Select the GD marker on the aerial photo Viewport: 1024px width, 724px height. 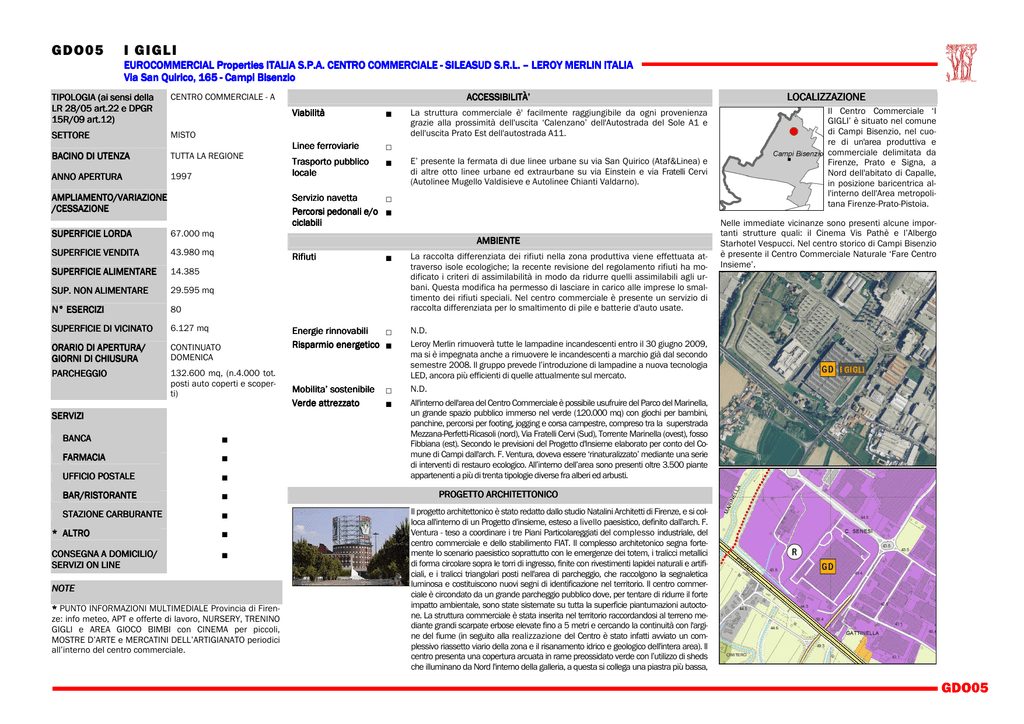point(827,370)
